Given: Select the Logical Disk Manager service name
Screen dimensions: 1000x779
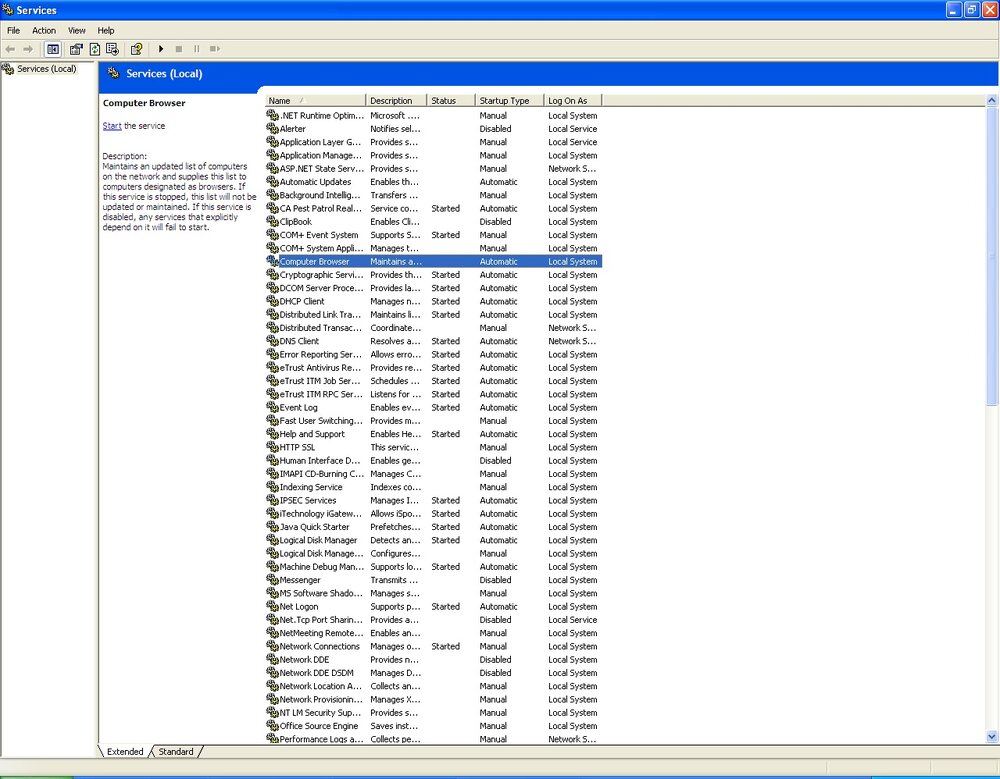Looking at the screenshot, I should pyautogui.click(x=318, y=540).
